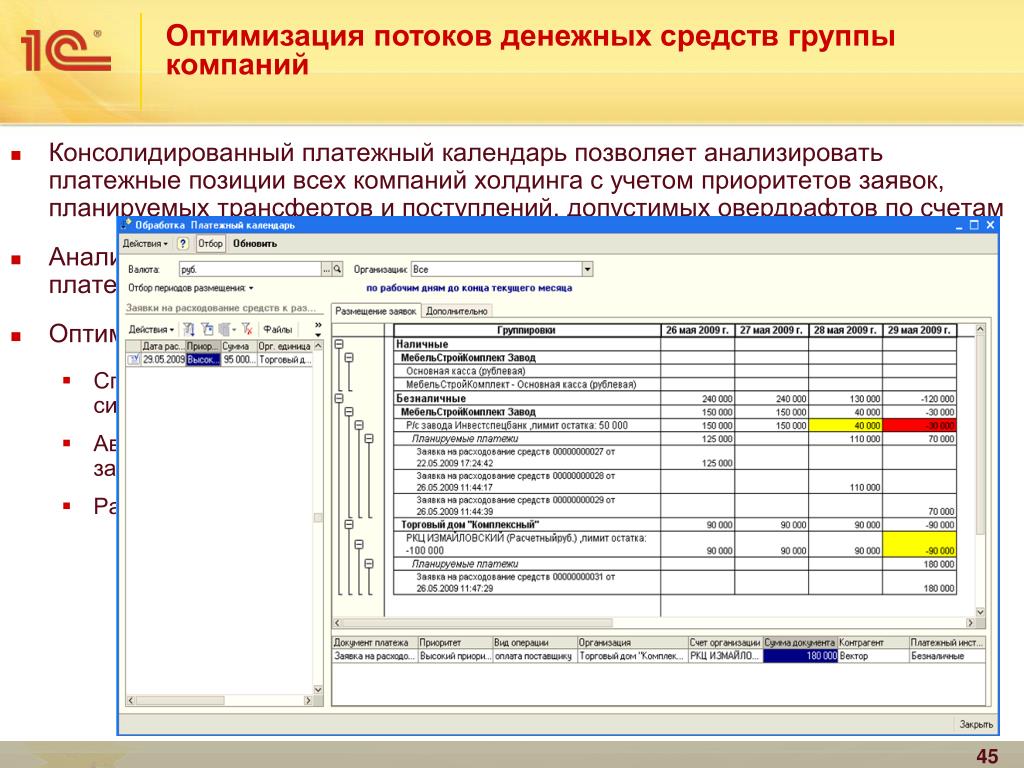Click the Вектор counterparty cell
The width and height of the screenshot is (1024, 768).
click(x=873, y=656)
